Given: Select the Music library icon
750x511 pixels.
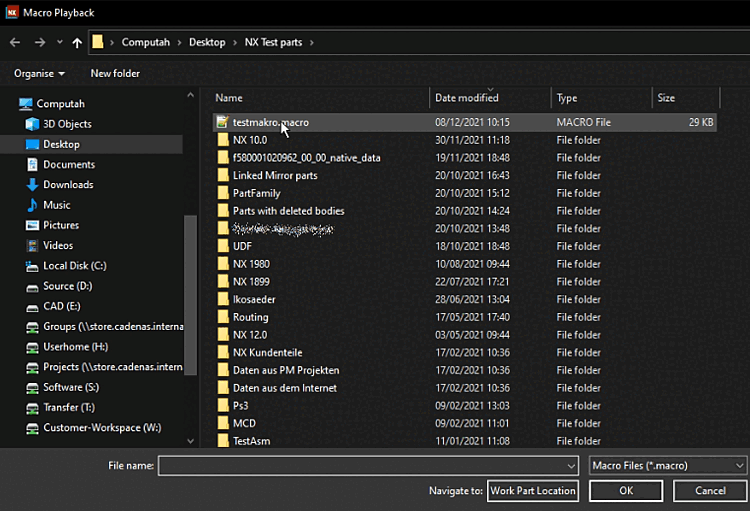Looking at the screenshot, I should click(31, 205).
